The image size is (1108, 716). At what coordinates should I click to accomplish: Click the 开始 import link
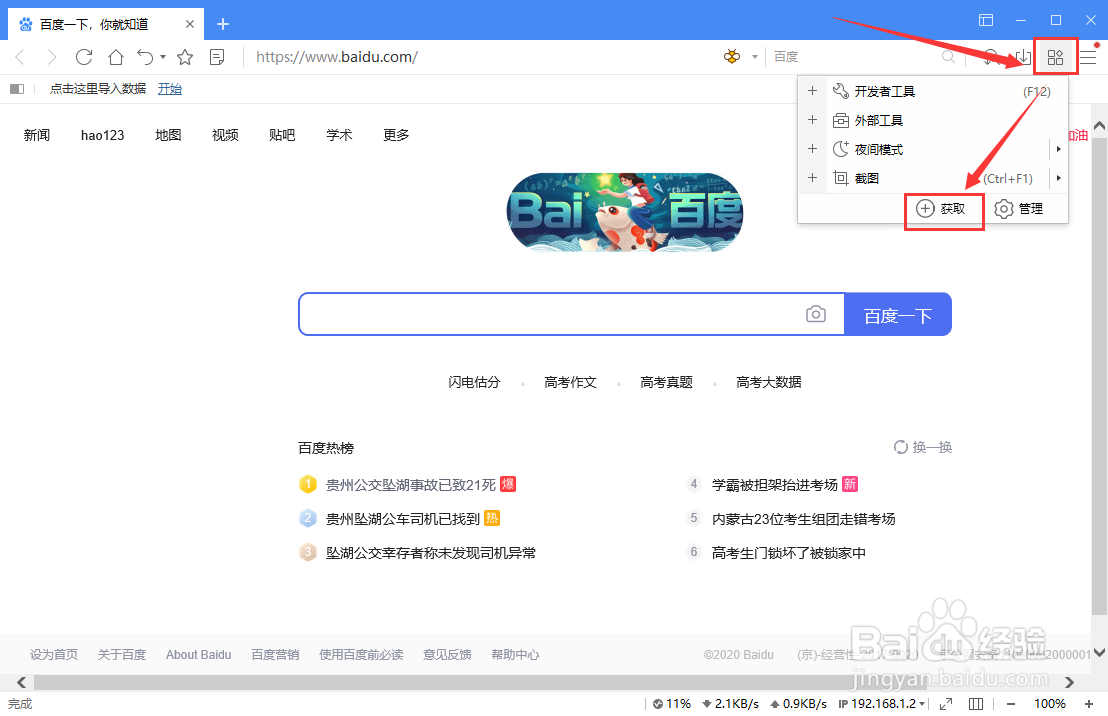(170, 88)
